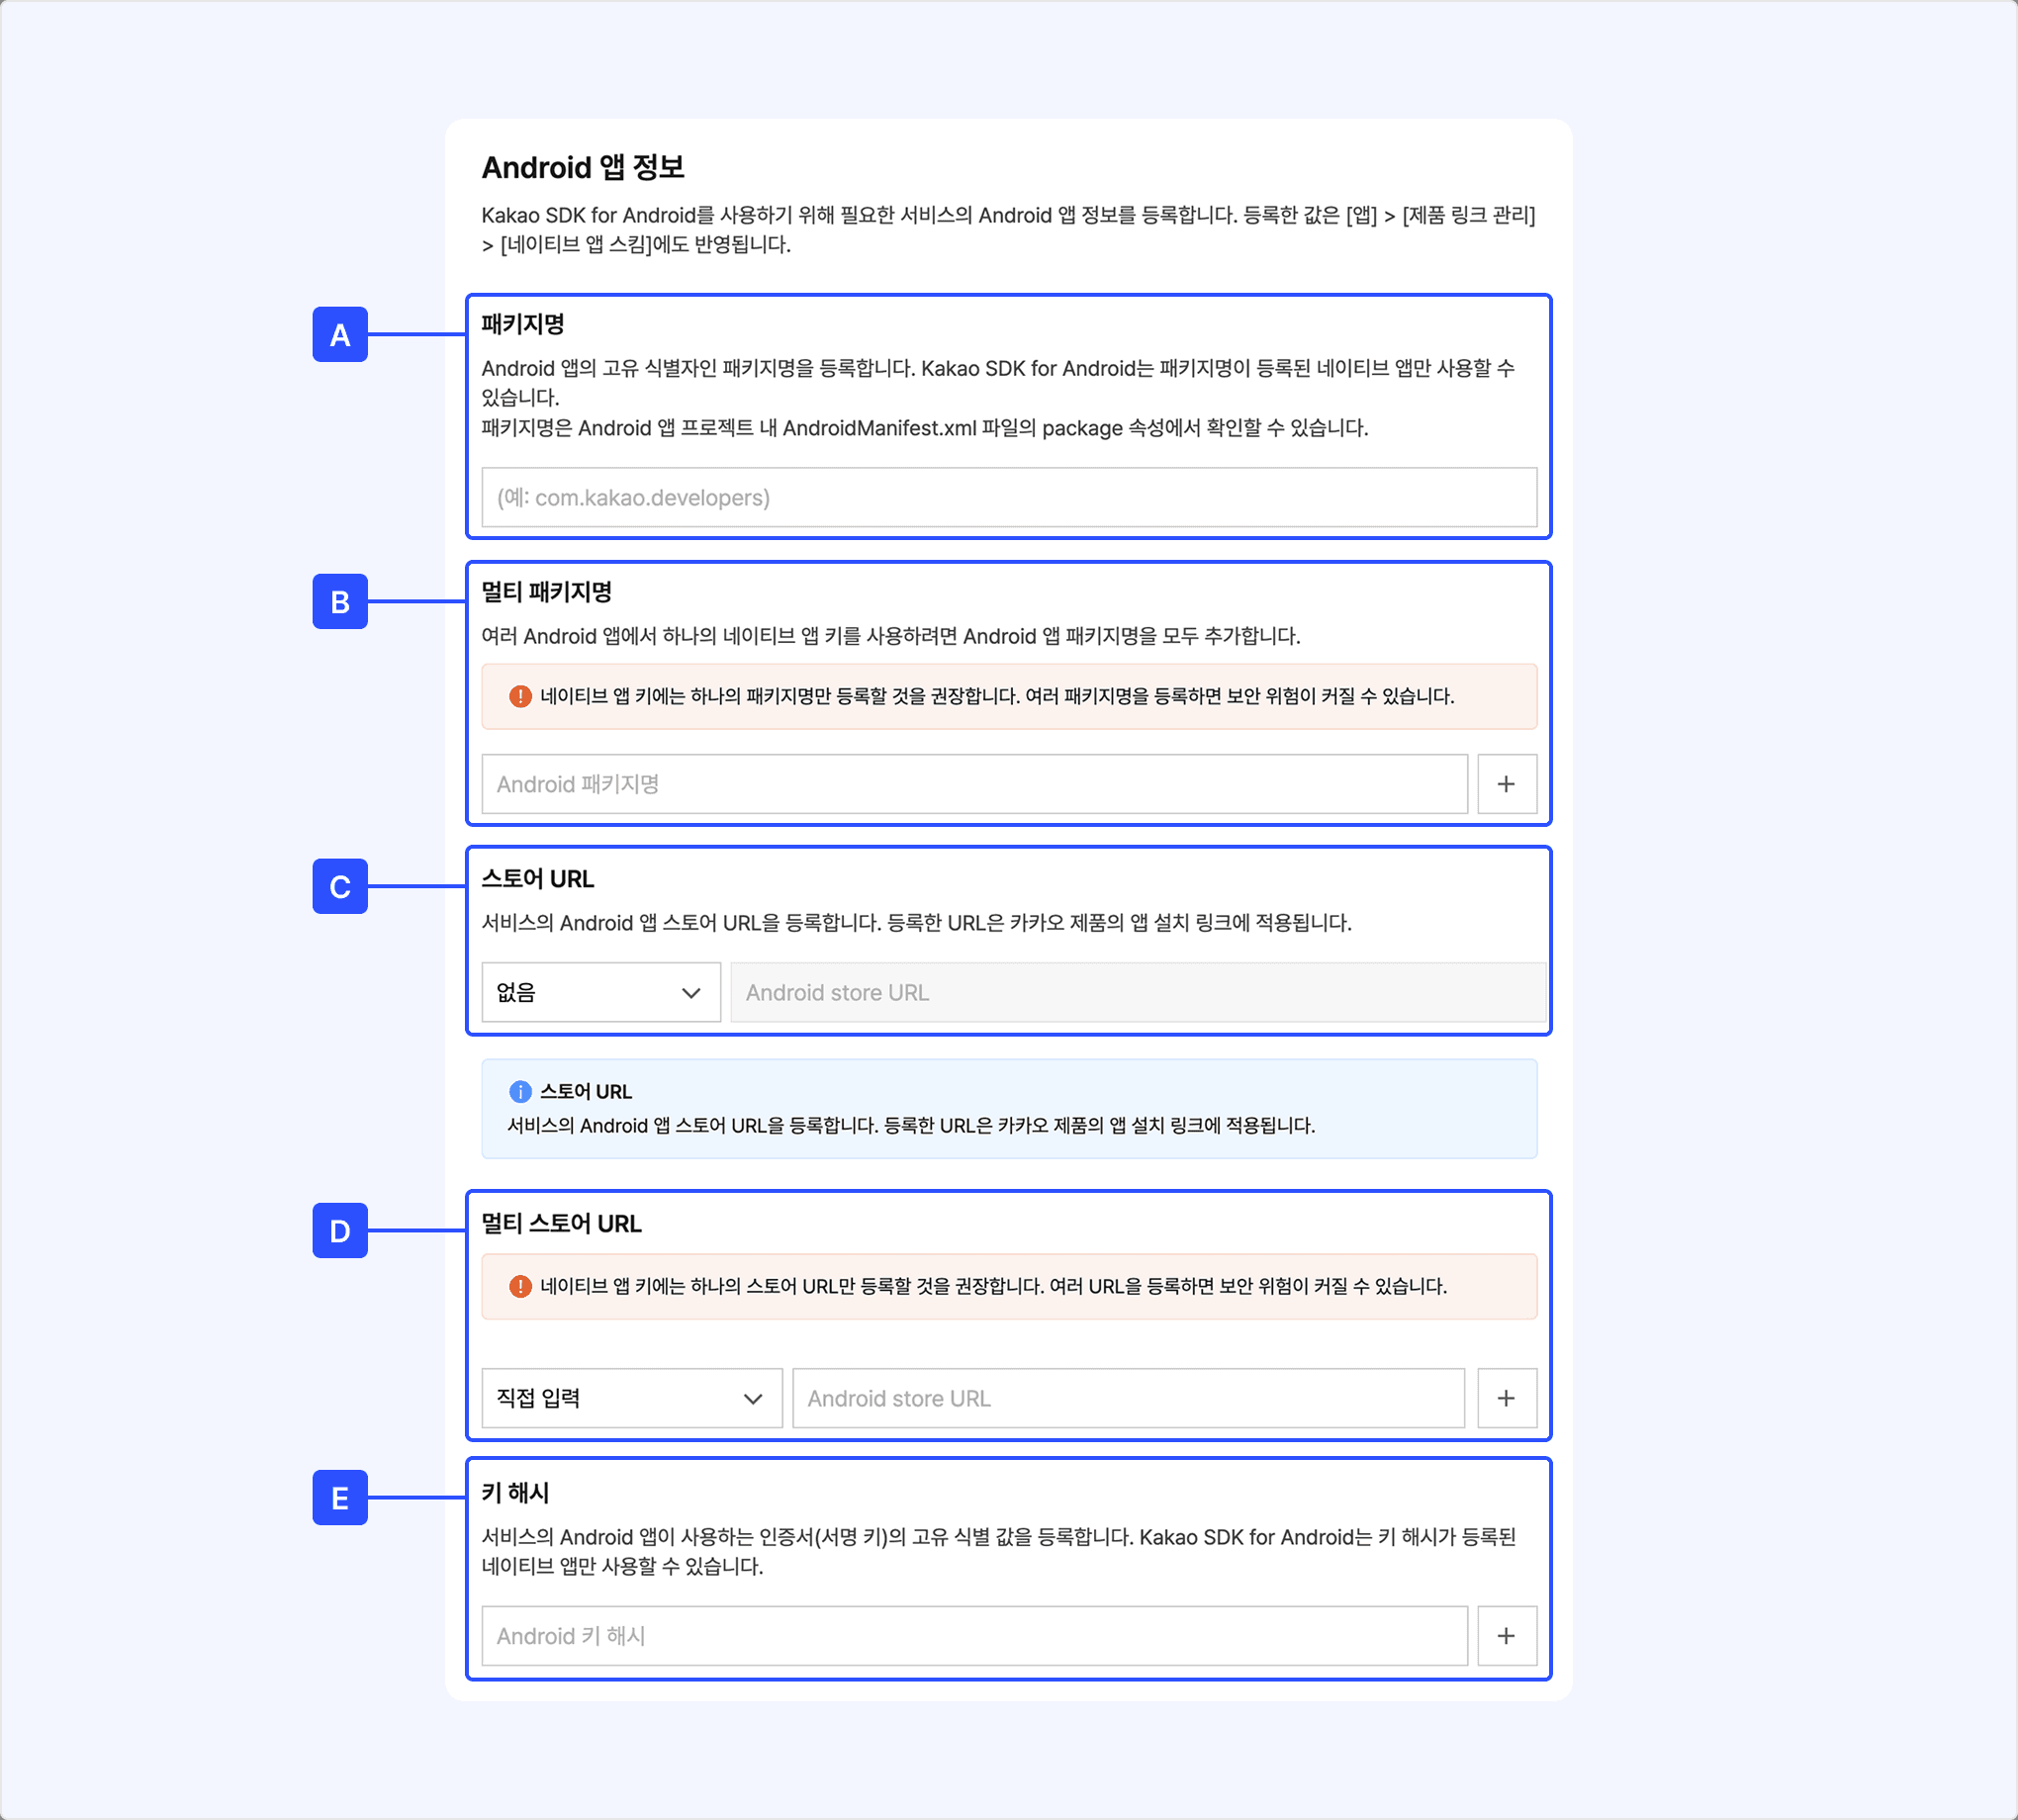Image resolution: width=2018 pixels, height=1820 pixels.
Task: Click chevron arrow of 직접 입력 dropdown
Action: coord(753,1398)
